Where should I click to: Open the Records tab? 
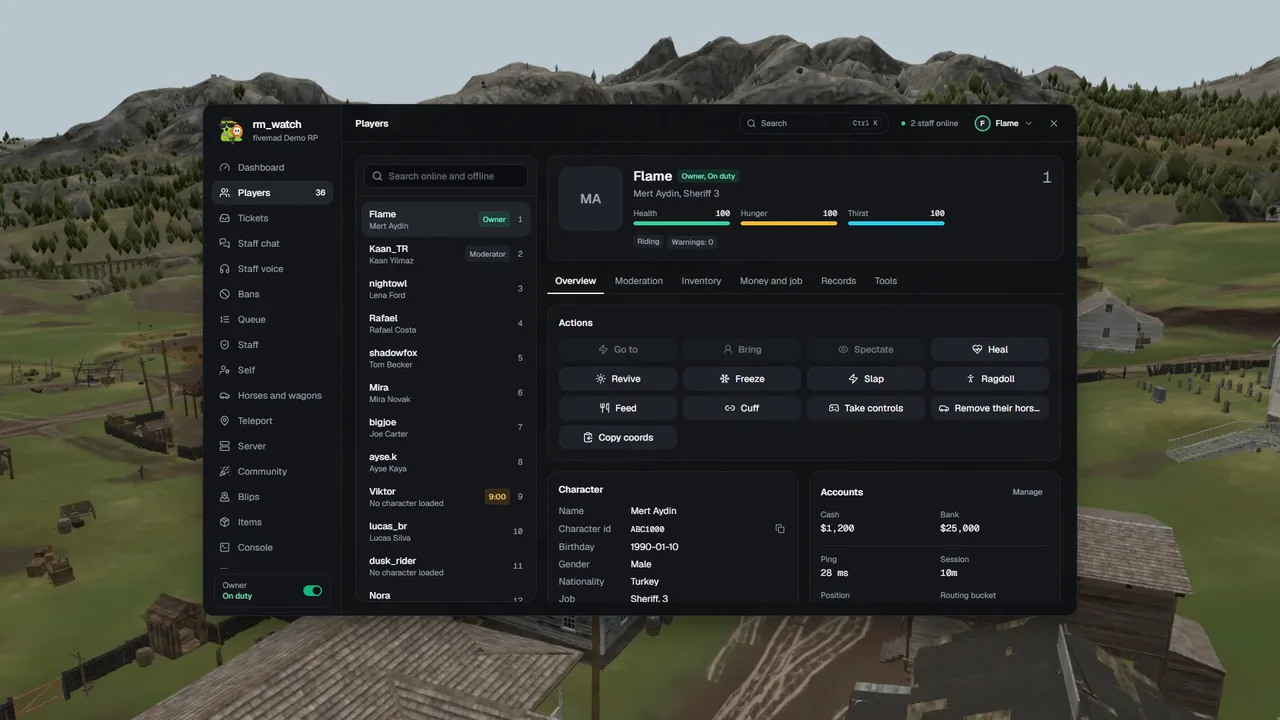click(x=838, y=281)
